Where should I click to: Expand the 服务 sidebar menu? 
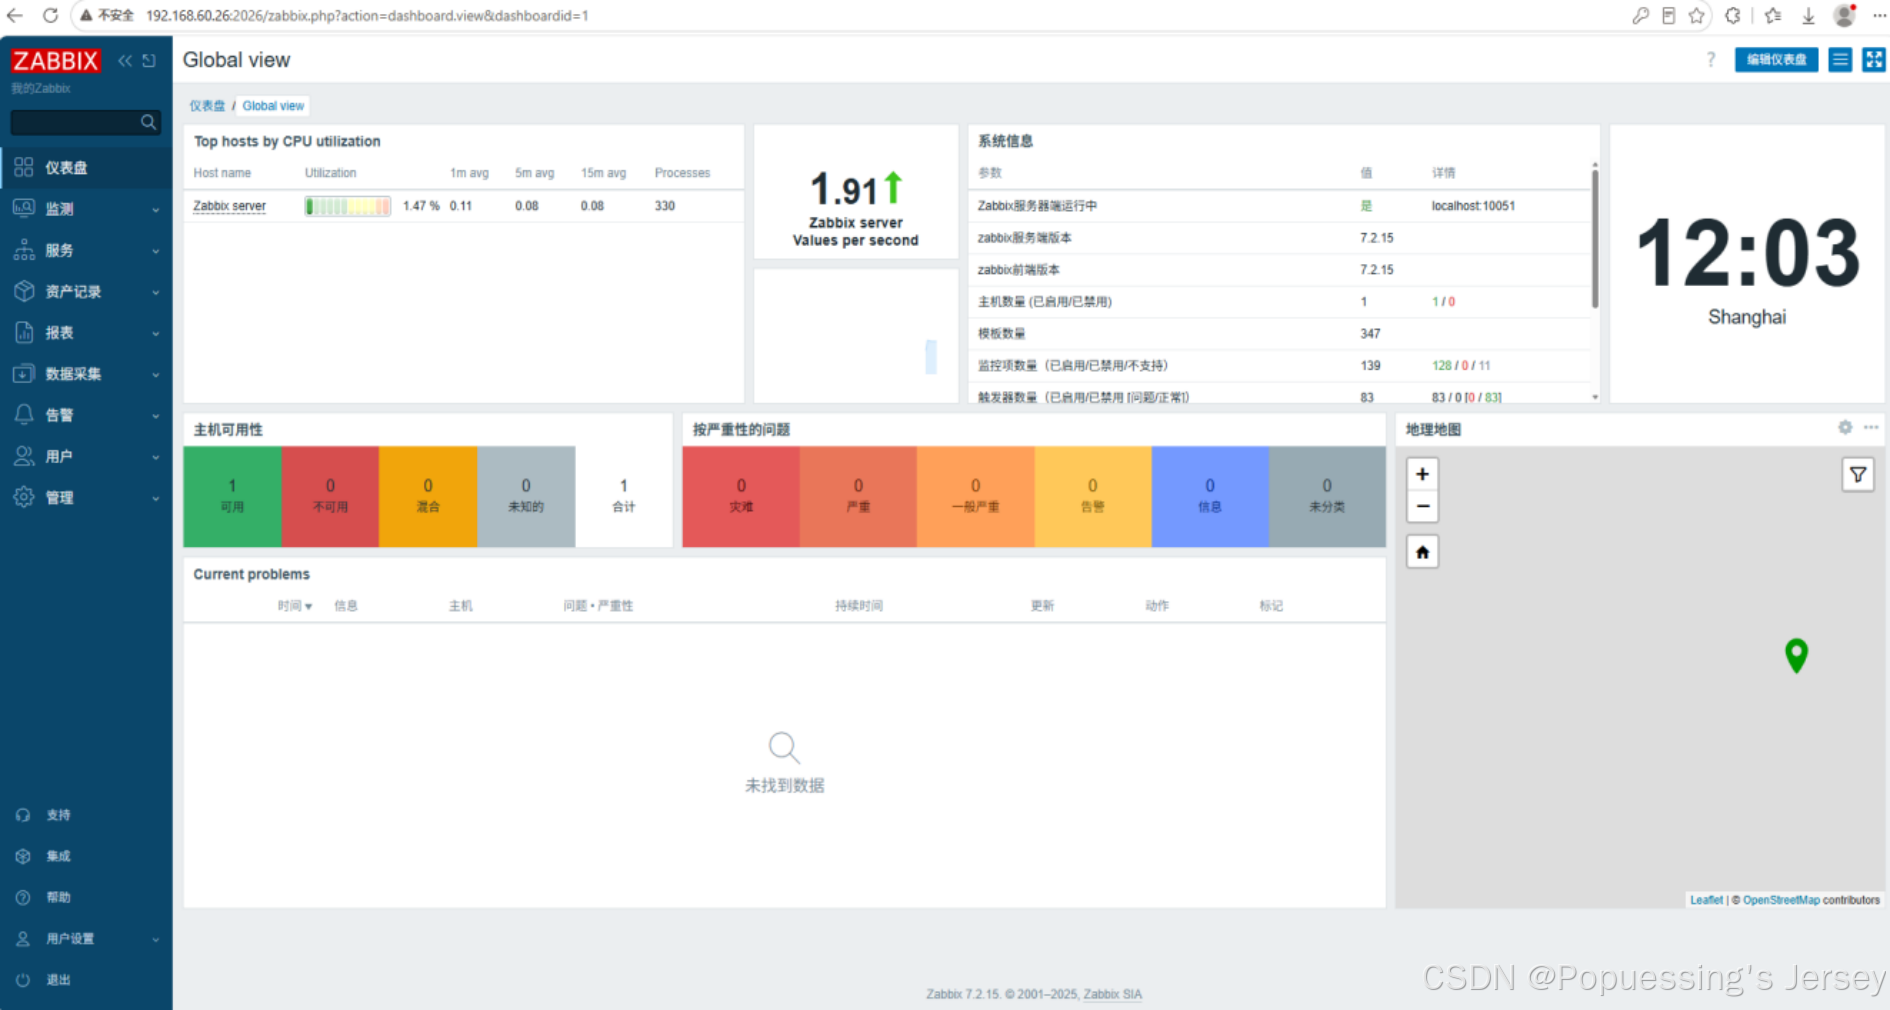pyautogui.click(x=86, y=250)
